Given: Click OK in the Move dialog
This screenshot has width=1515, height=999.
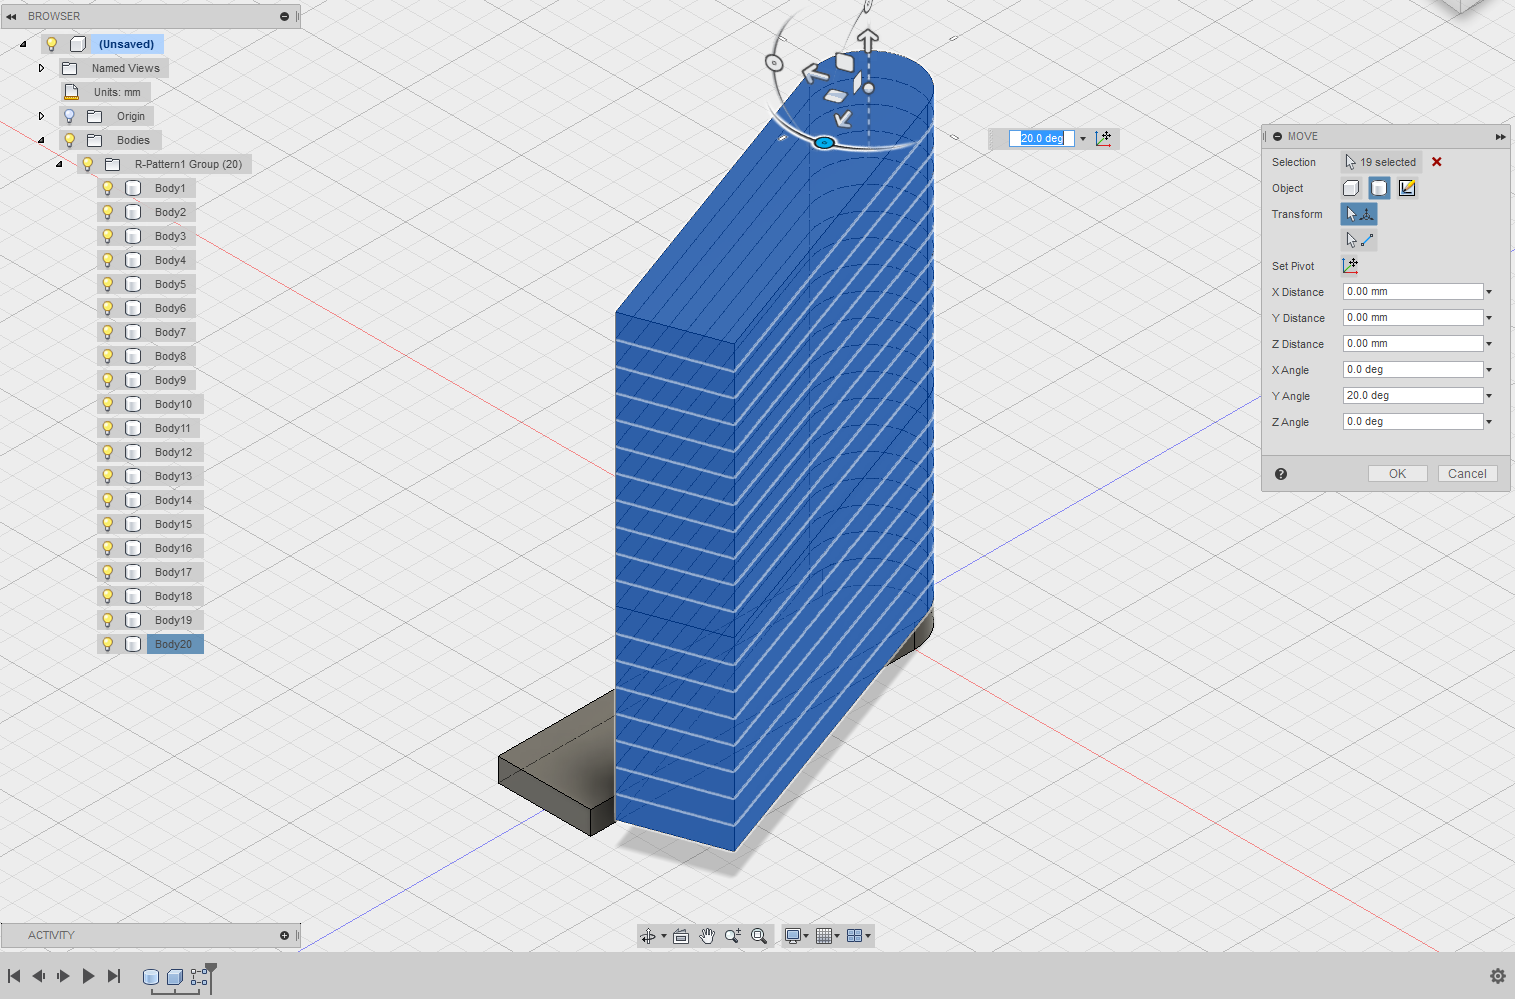Looking at the screenshot, I should [1397, 474].
